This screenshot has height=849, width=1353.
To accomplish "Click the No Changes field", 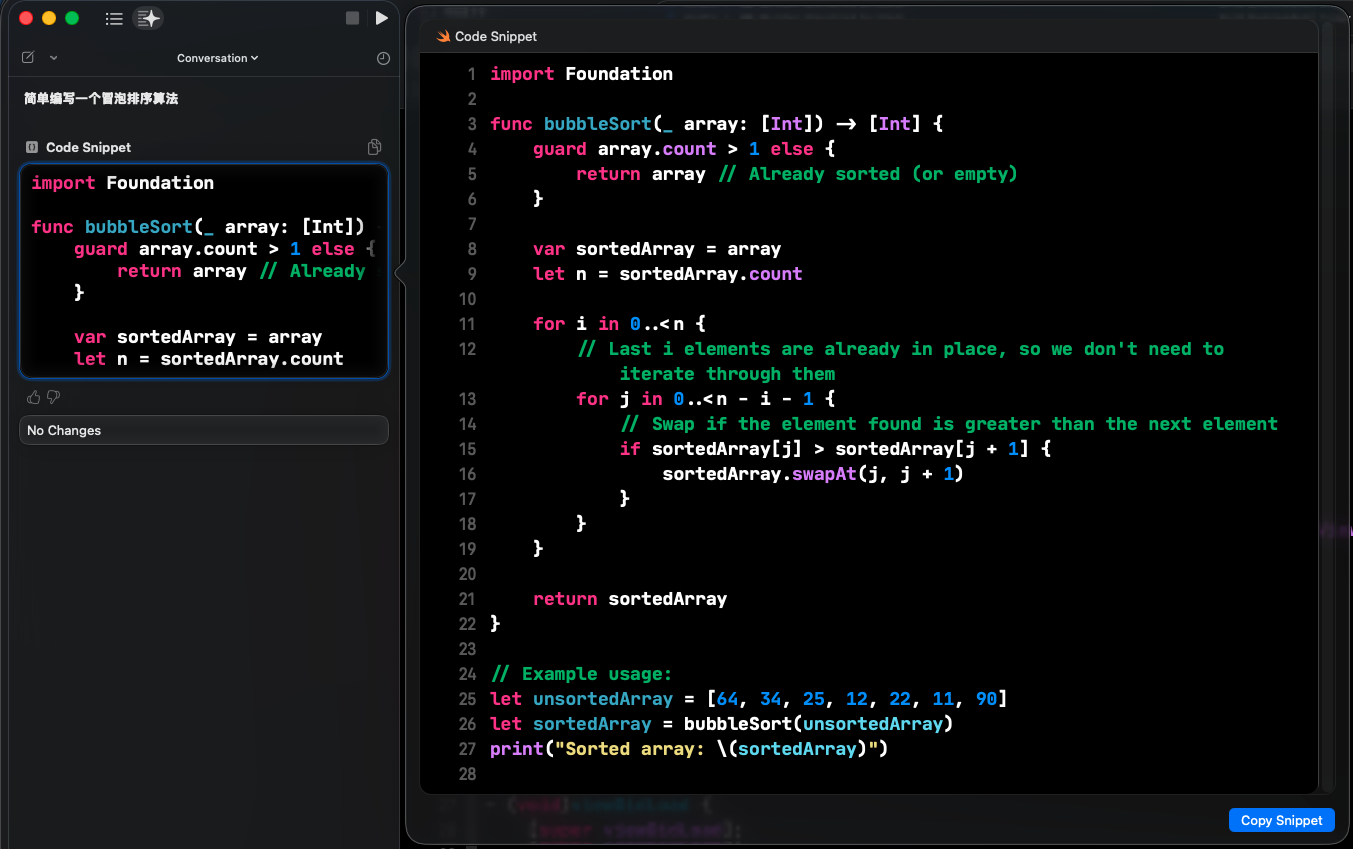I will (x=204, y=430).
